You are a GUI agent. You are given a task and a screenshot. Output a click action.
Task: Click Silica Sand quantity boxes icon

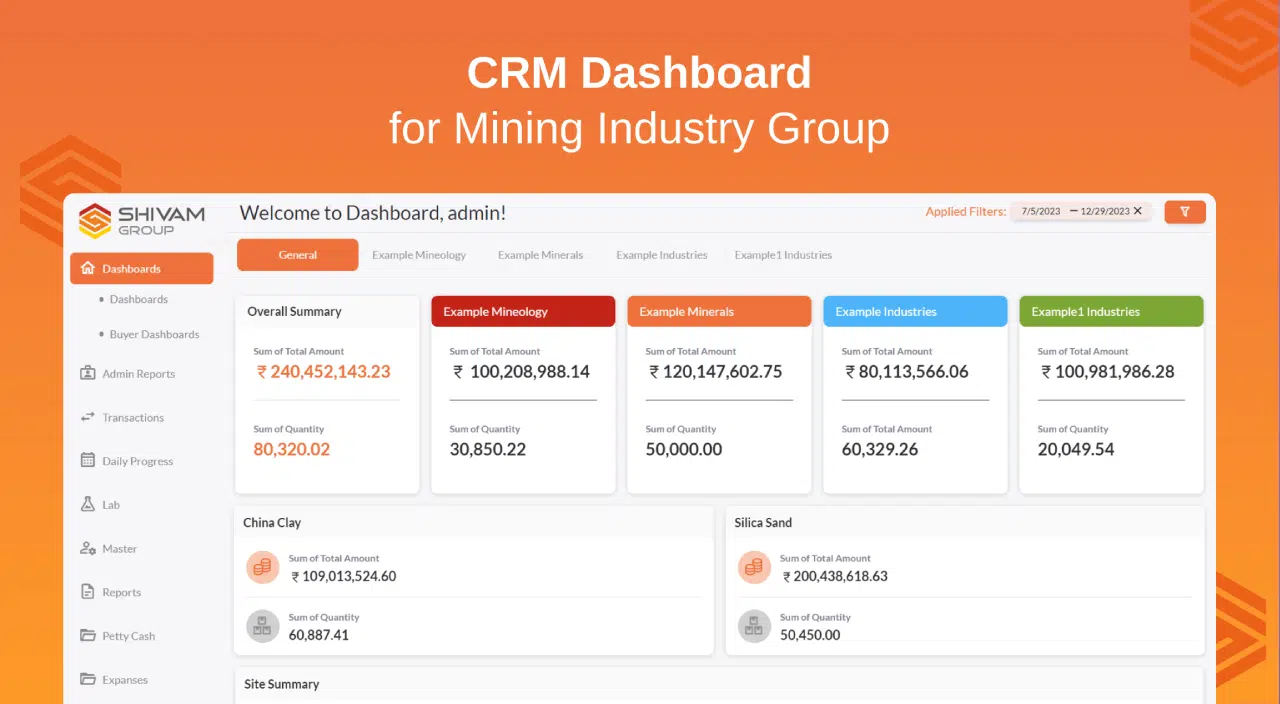[x=754, y=626]
